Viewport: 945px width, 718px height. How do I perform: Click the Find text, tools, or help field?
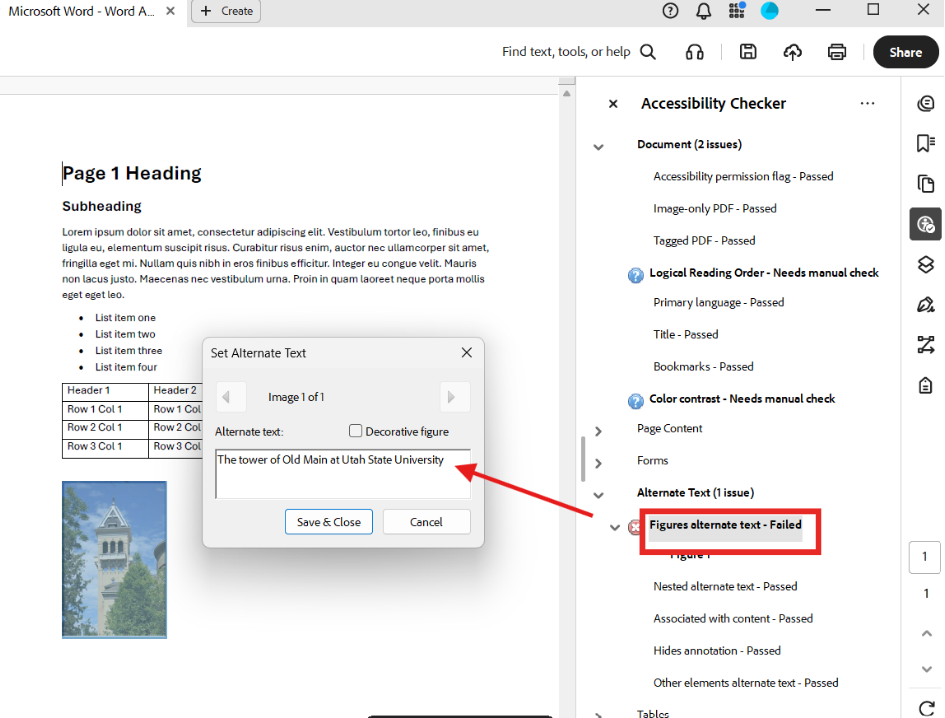[566, 52]
